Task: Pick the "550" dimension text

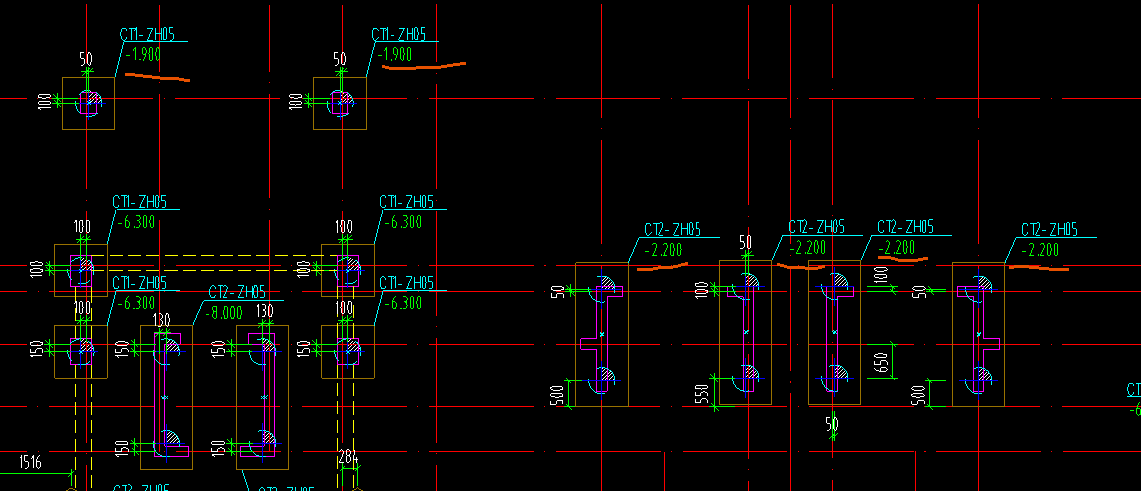Action: [701, 394]
